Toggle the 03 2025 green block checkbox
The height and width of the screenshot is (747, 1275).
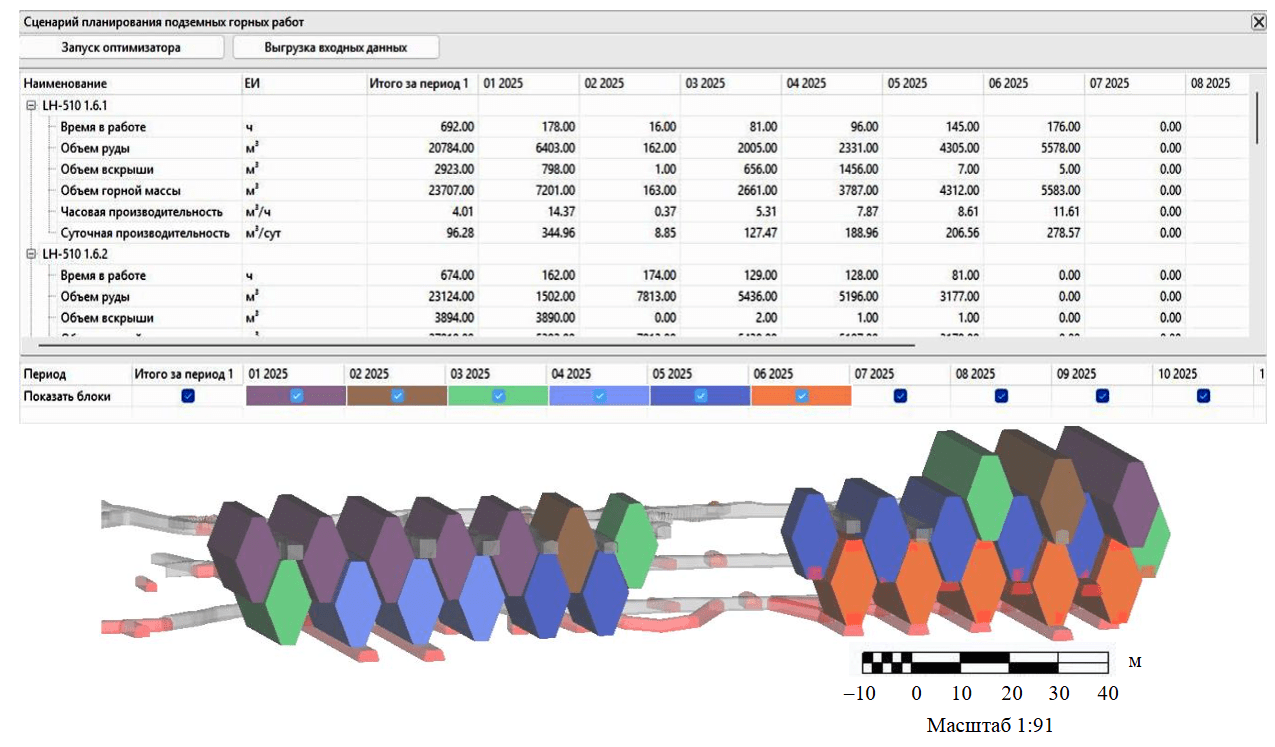(498, 396)
